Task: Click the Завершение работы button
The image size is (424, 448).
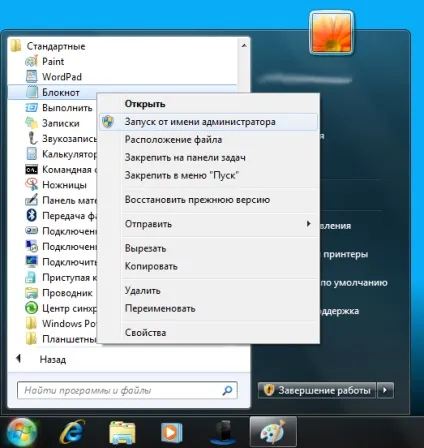Action: 317,390
